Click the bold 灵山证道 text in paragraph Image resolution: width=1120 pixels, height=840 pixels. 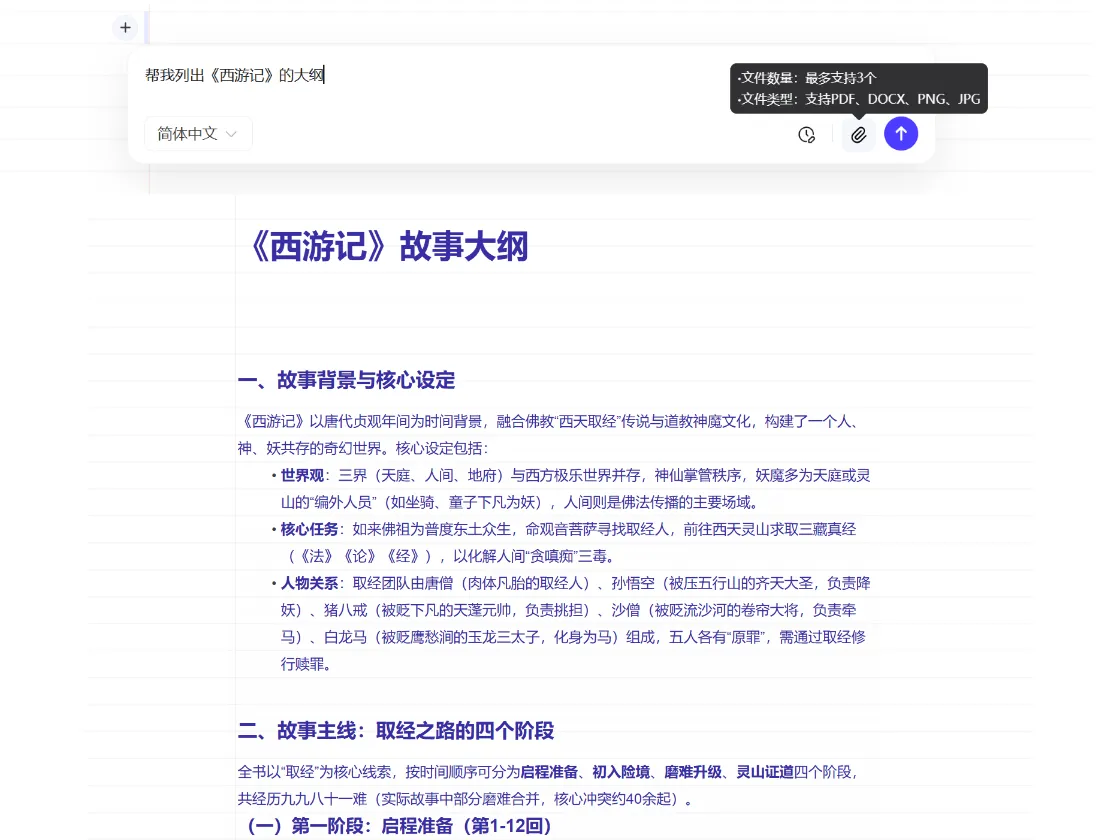coord(765,772)
